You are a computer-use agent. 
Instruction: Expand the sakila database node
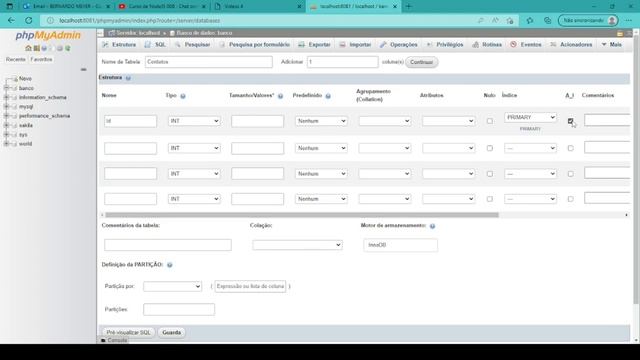pos(6,125)
